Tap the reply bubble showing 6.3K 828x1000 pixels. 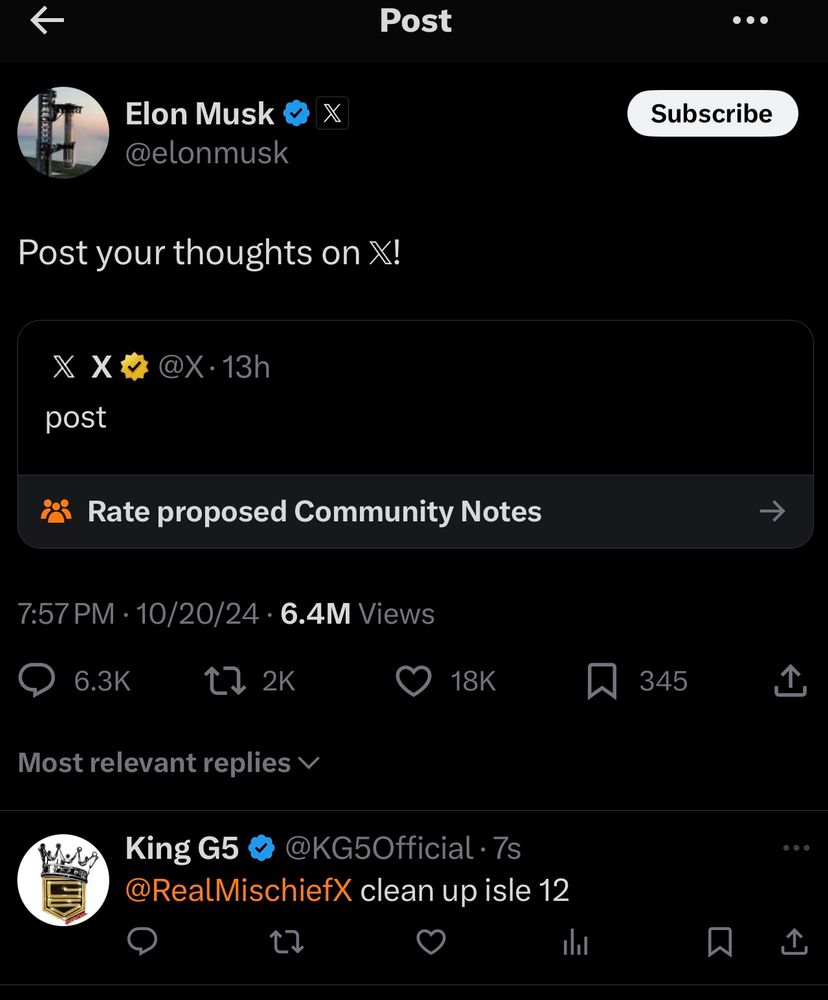click(x=36, y=680)
